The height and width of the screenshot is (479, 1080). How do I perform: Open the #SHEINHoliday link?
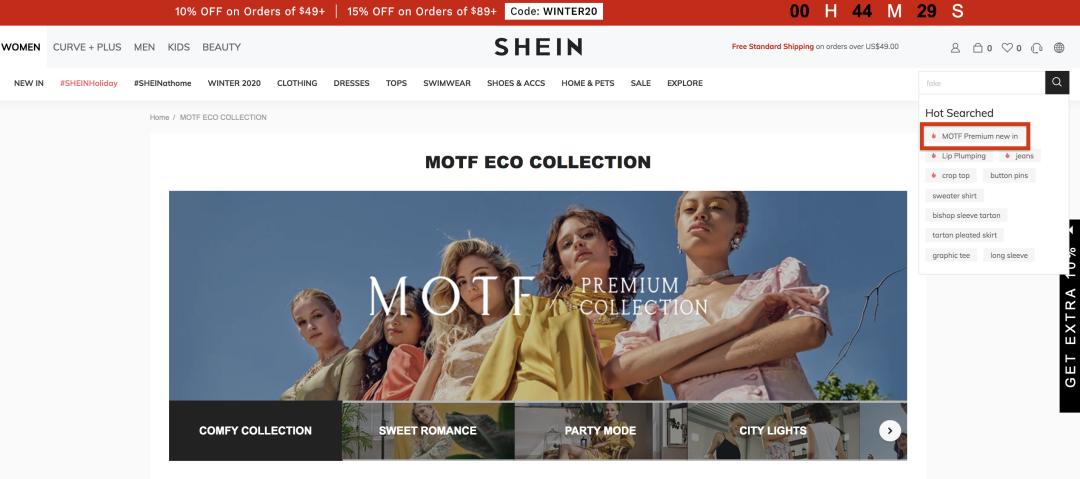click(x=89, y=83)
